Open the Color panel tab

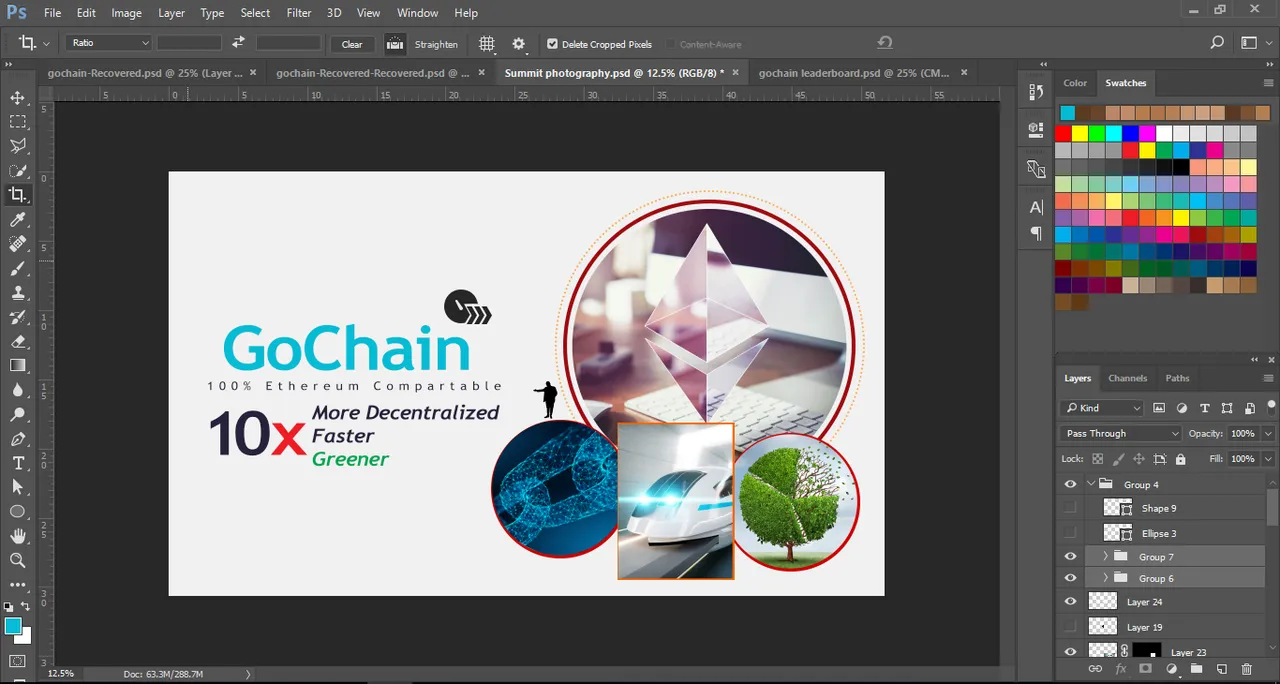1075,83
